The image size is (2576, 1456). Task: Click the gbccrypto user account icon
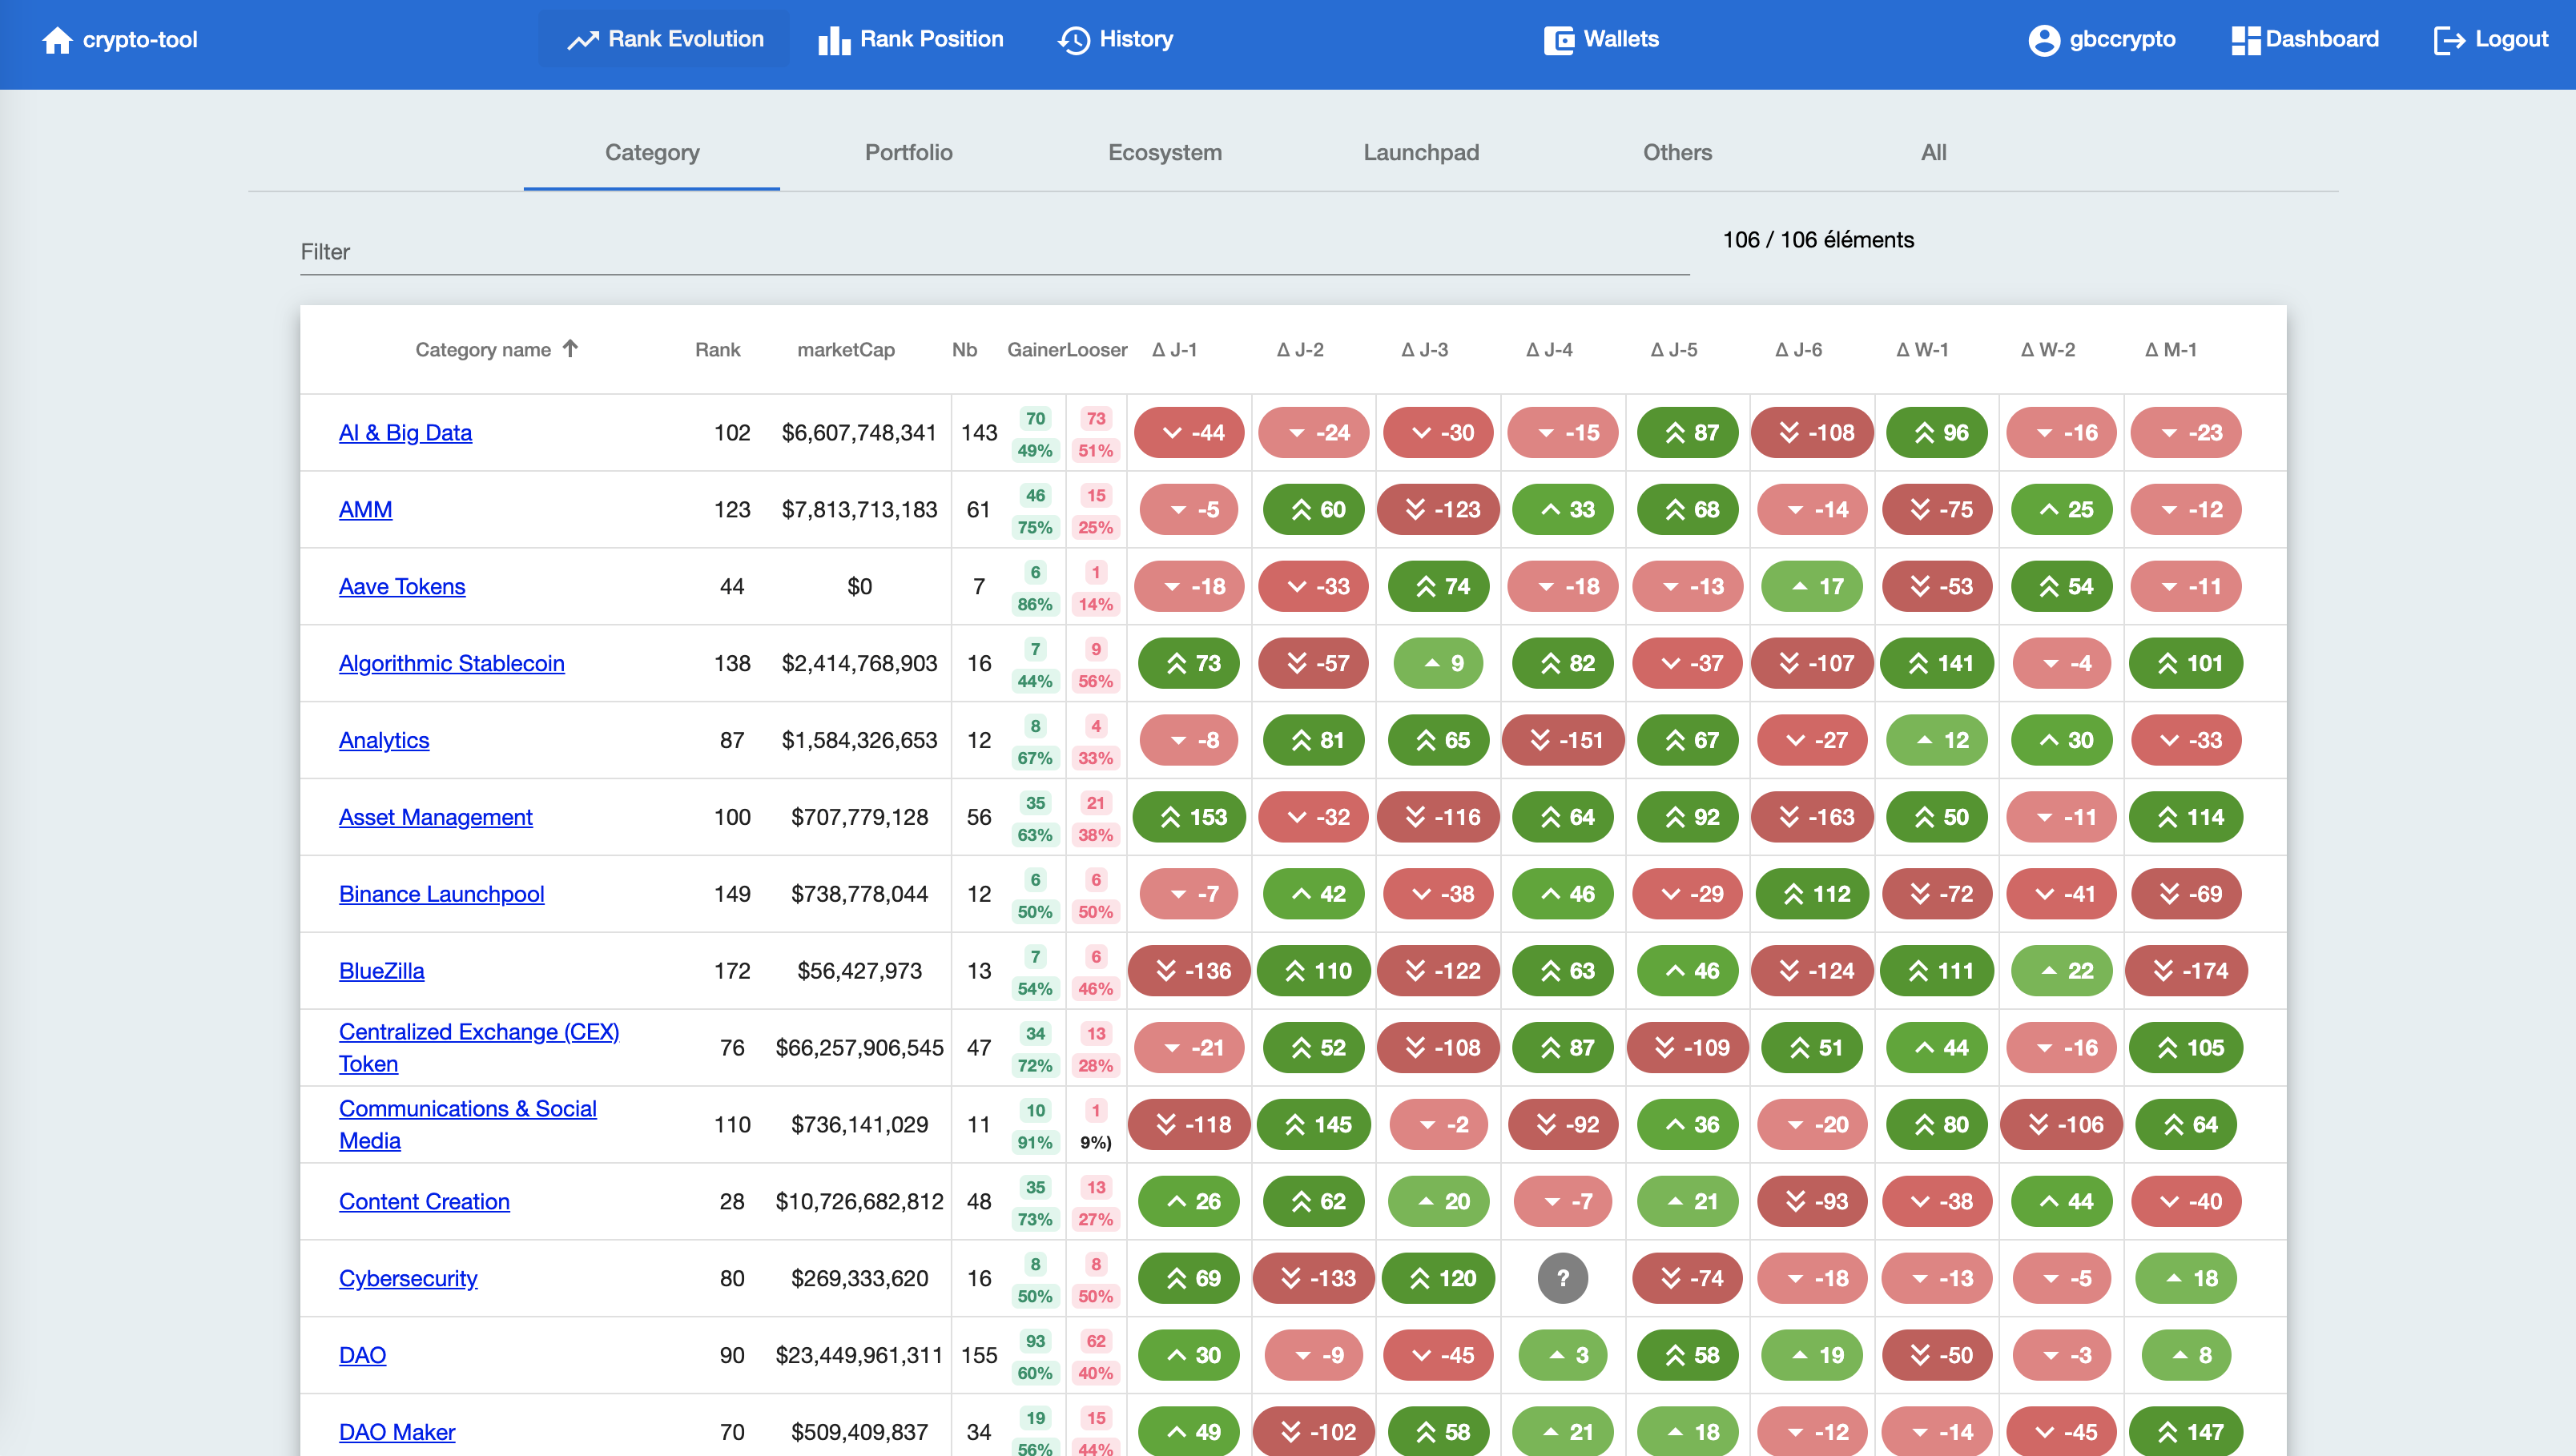click(2043, 40)
